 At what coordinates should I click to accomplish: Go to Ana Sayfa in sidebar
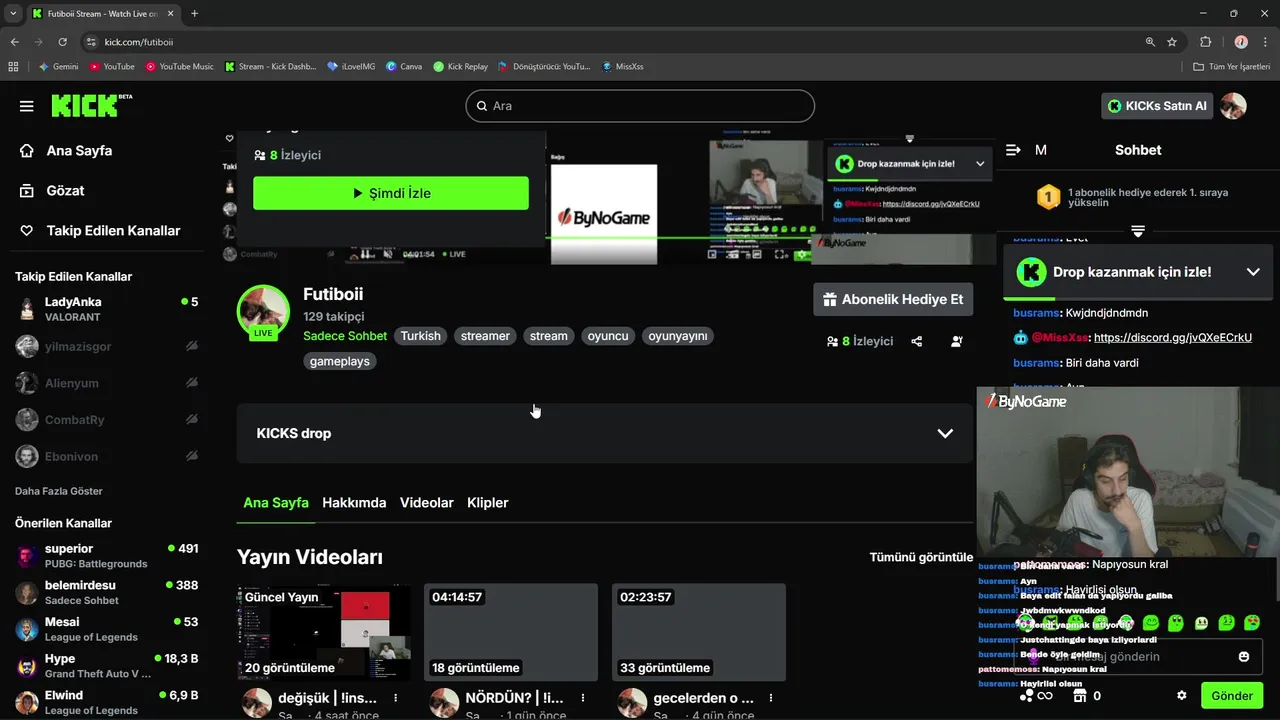point(79,151)
